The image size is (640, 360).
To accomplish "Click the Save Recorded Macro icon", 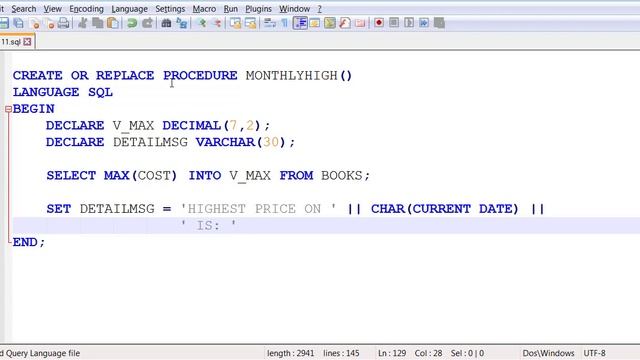I will (x=439, y=23).
